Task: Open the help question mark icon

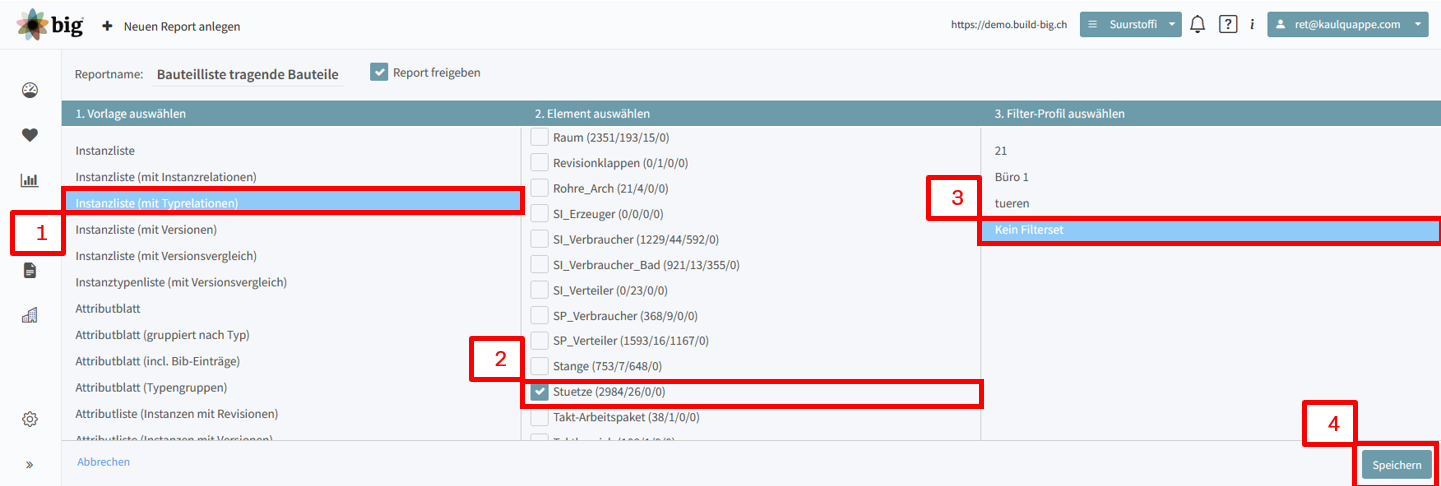Action: tap(1228, 24)
